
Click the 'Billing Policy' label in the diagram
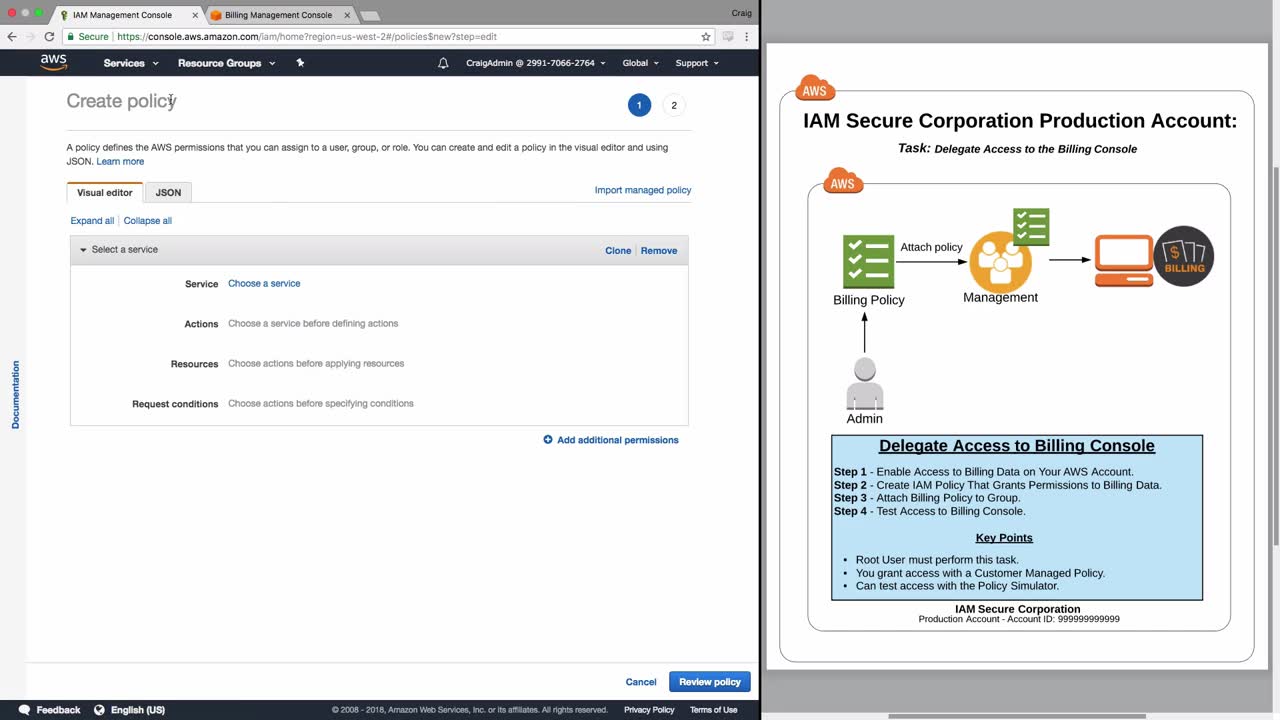[869, 300]
